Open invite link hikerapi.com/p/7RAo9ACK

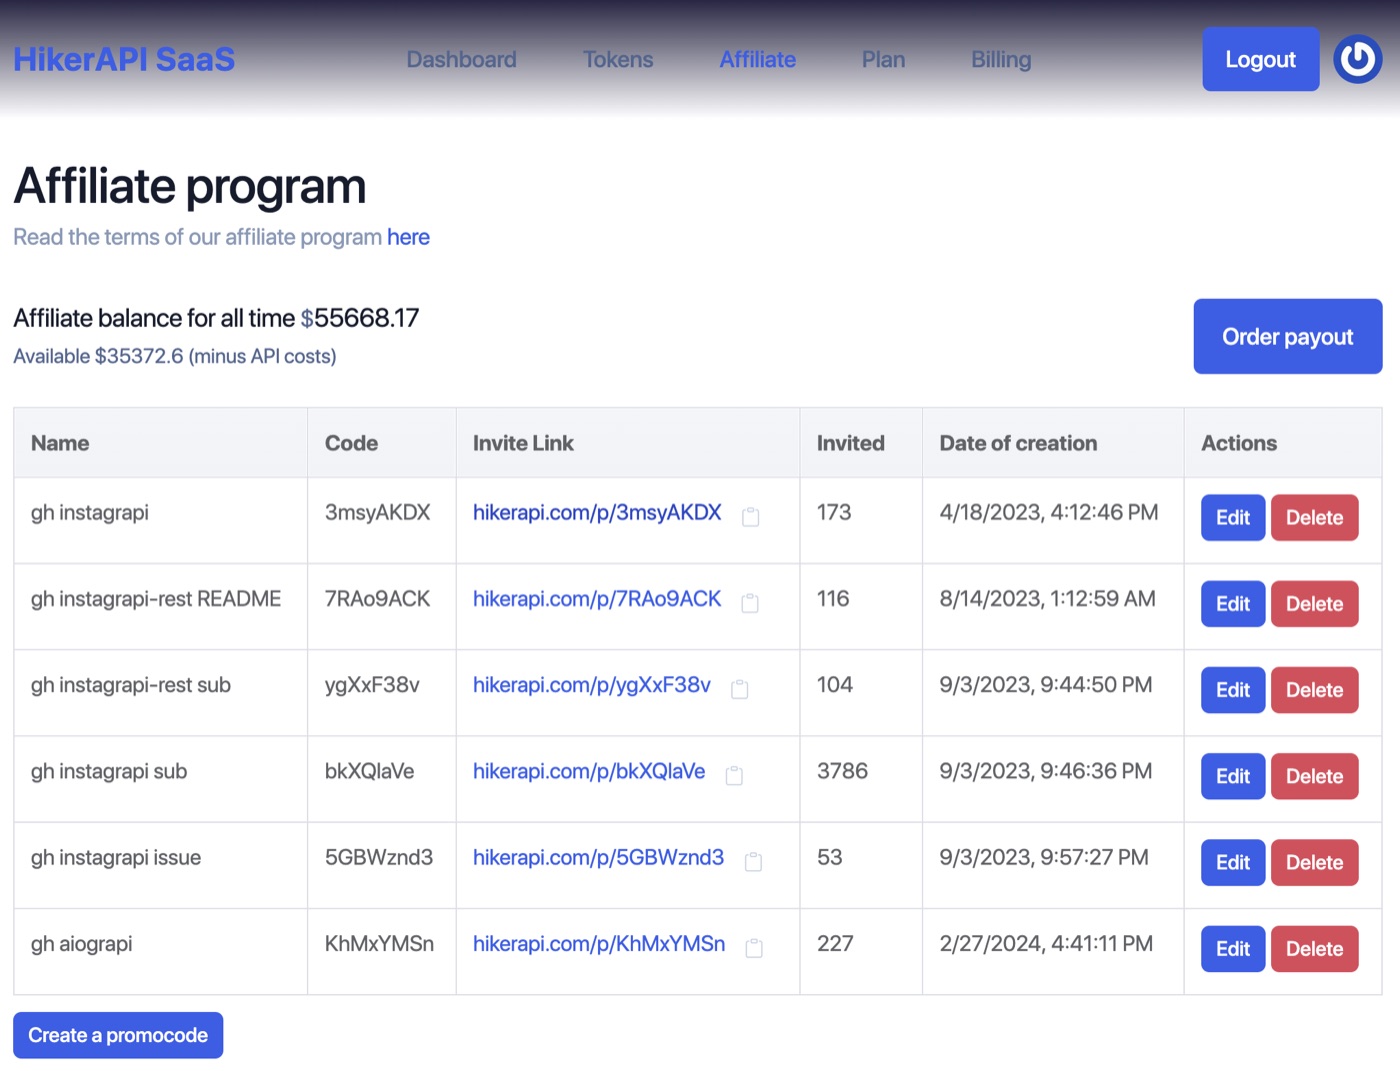point(597,598)
